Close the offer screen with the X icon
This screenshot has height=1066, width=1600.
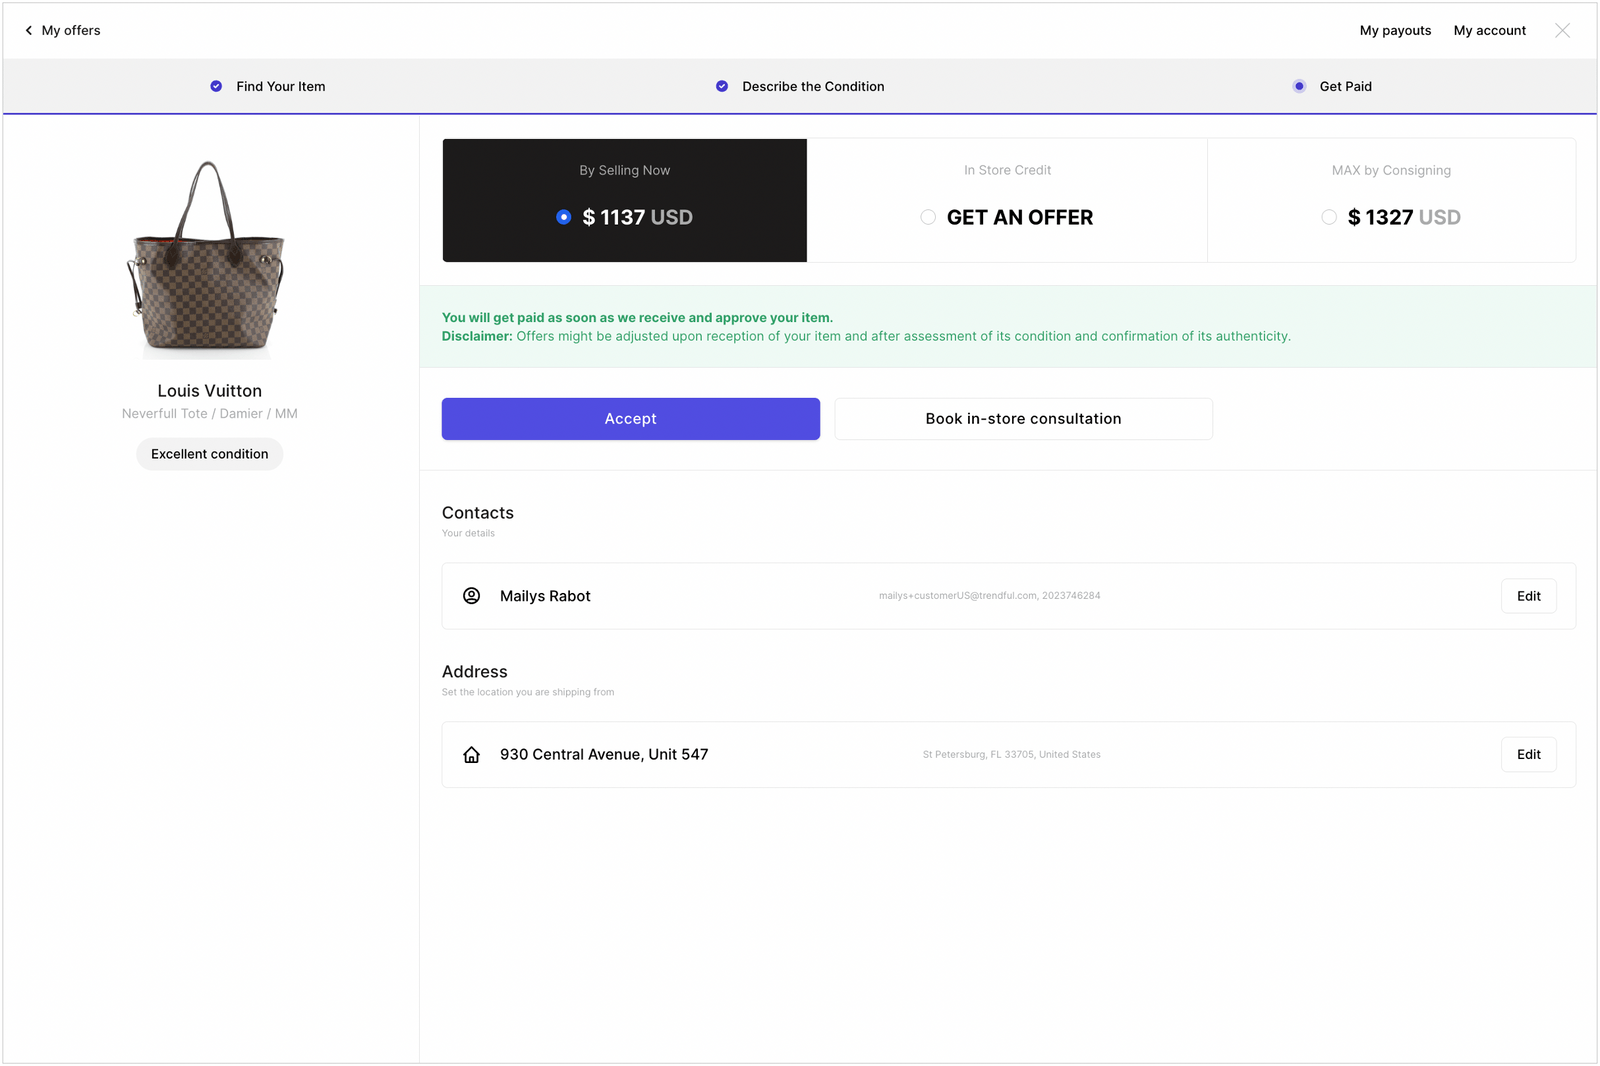pos(1561,30)
